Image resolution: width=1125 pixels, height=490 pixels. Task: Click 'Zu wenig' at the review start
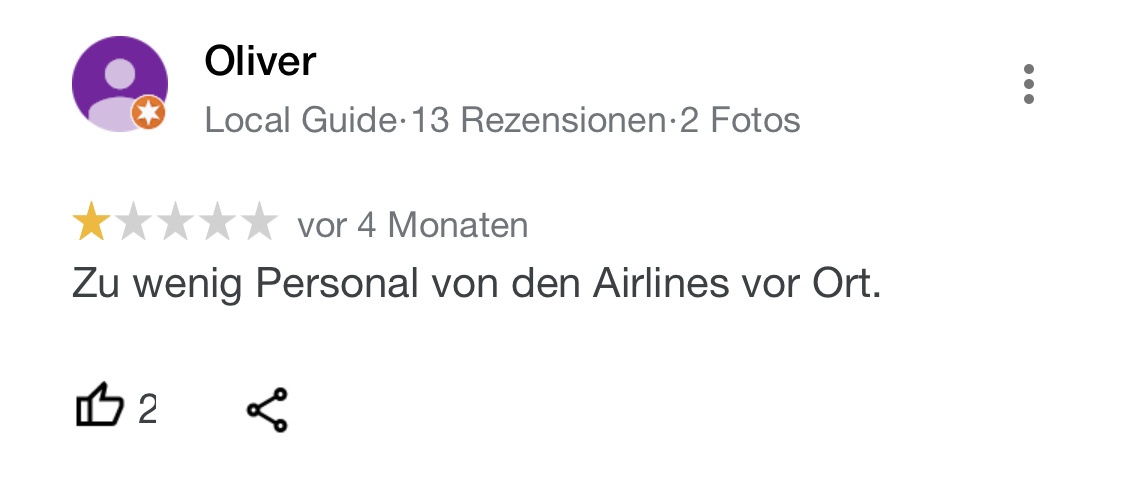pyautogui.click(x=150, y=284)
